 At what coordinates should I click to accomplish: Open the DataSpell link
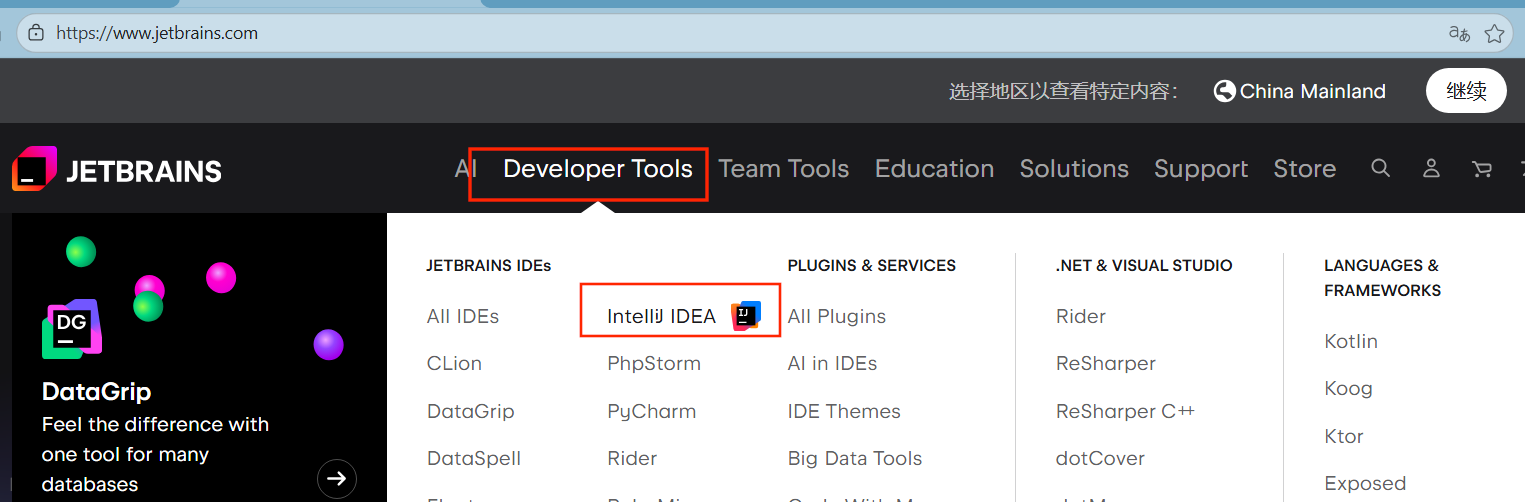point(473,458)
